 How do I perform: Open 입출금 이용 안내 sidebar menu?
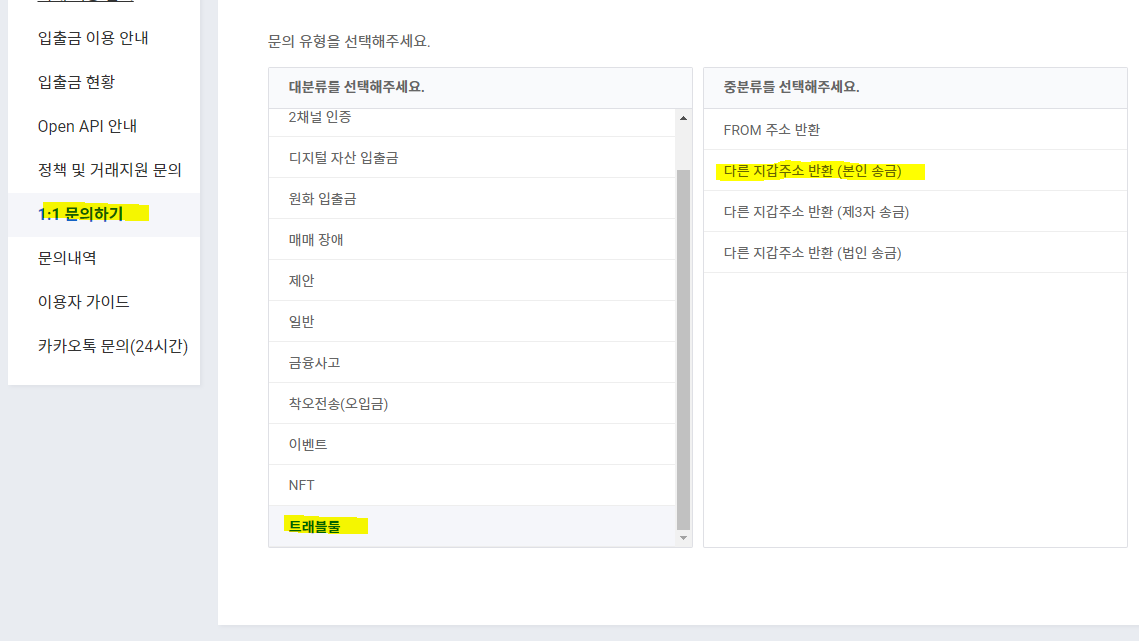(x=93, y=38)
